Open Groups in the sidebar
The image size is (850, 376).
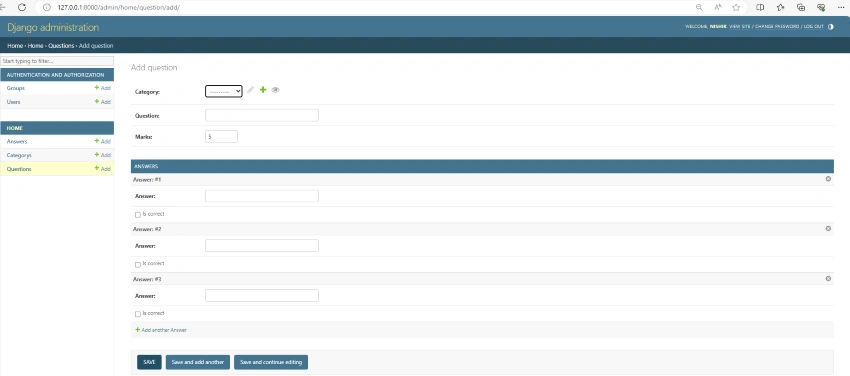click(16, 88)
